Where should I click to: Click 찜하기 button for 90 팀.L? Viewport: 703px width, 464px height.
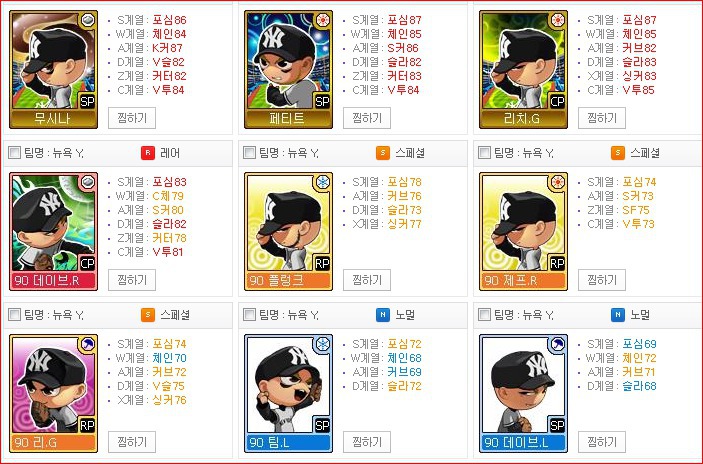367,442
